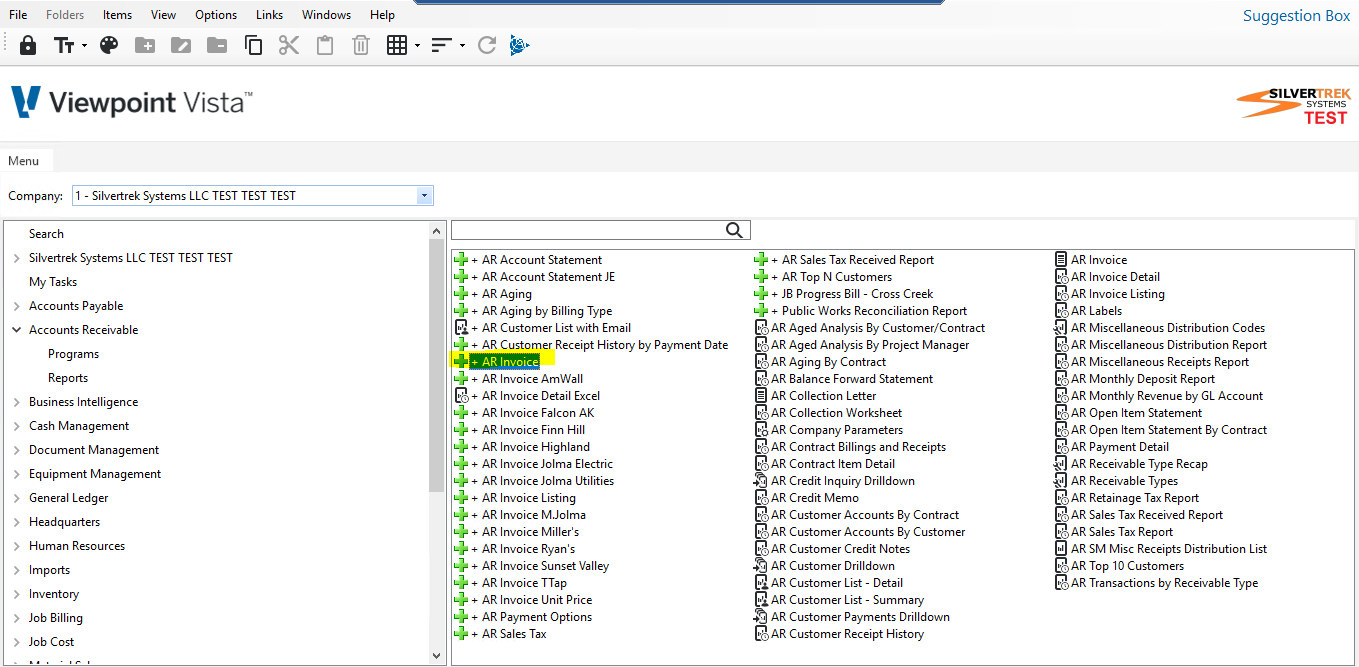Click the icon beside AR Receivable Type Recap
The height and width of the screenshot is (667, 1359).
(x=1061, y=464)
